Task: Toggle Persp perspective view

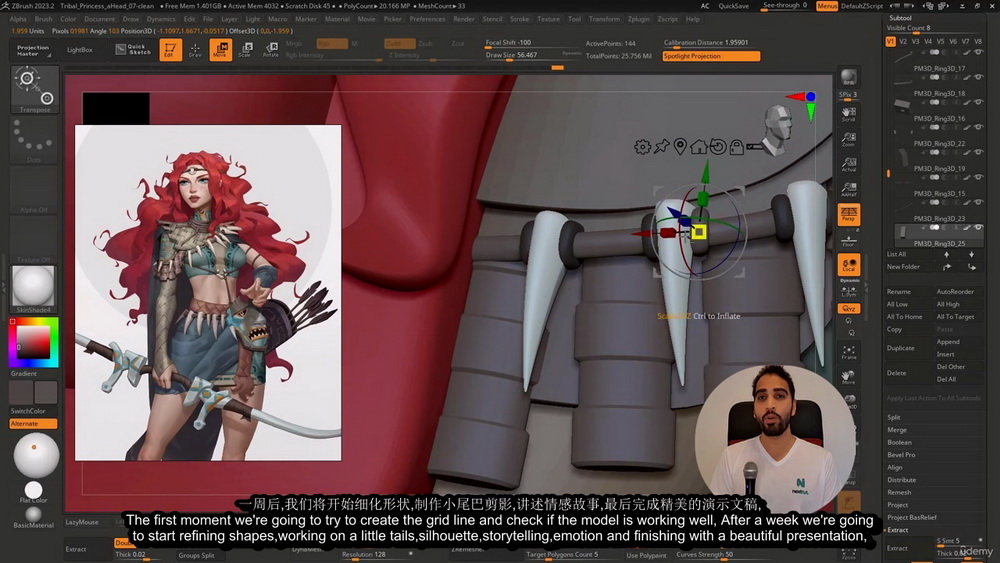Action: (849, 214)
